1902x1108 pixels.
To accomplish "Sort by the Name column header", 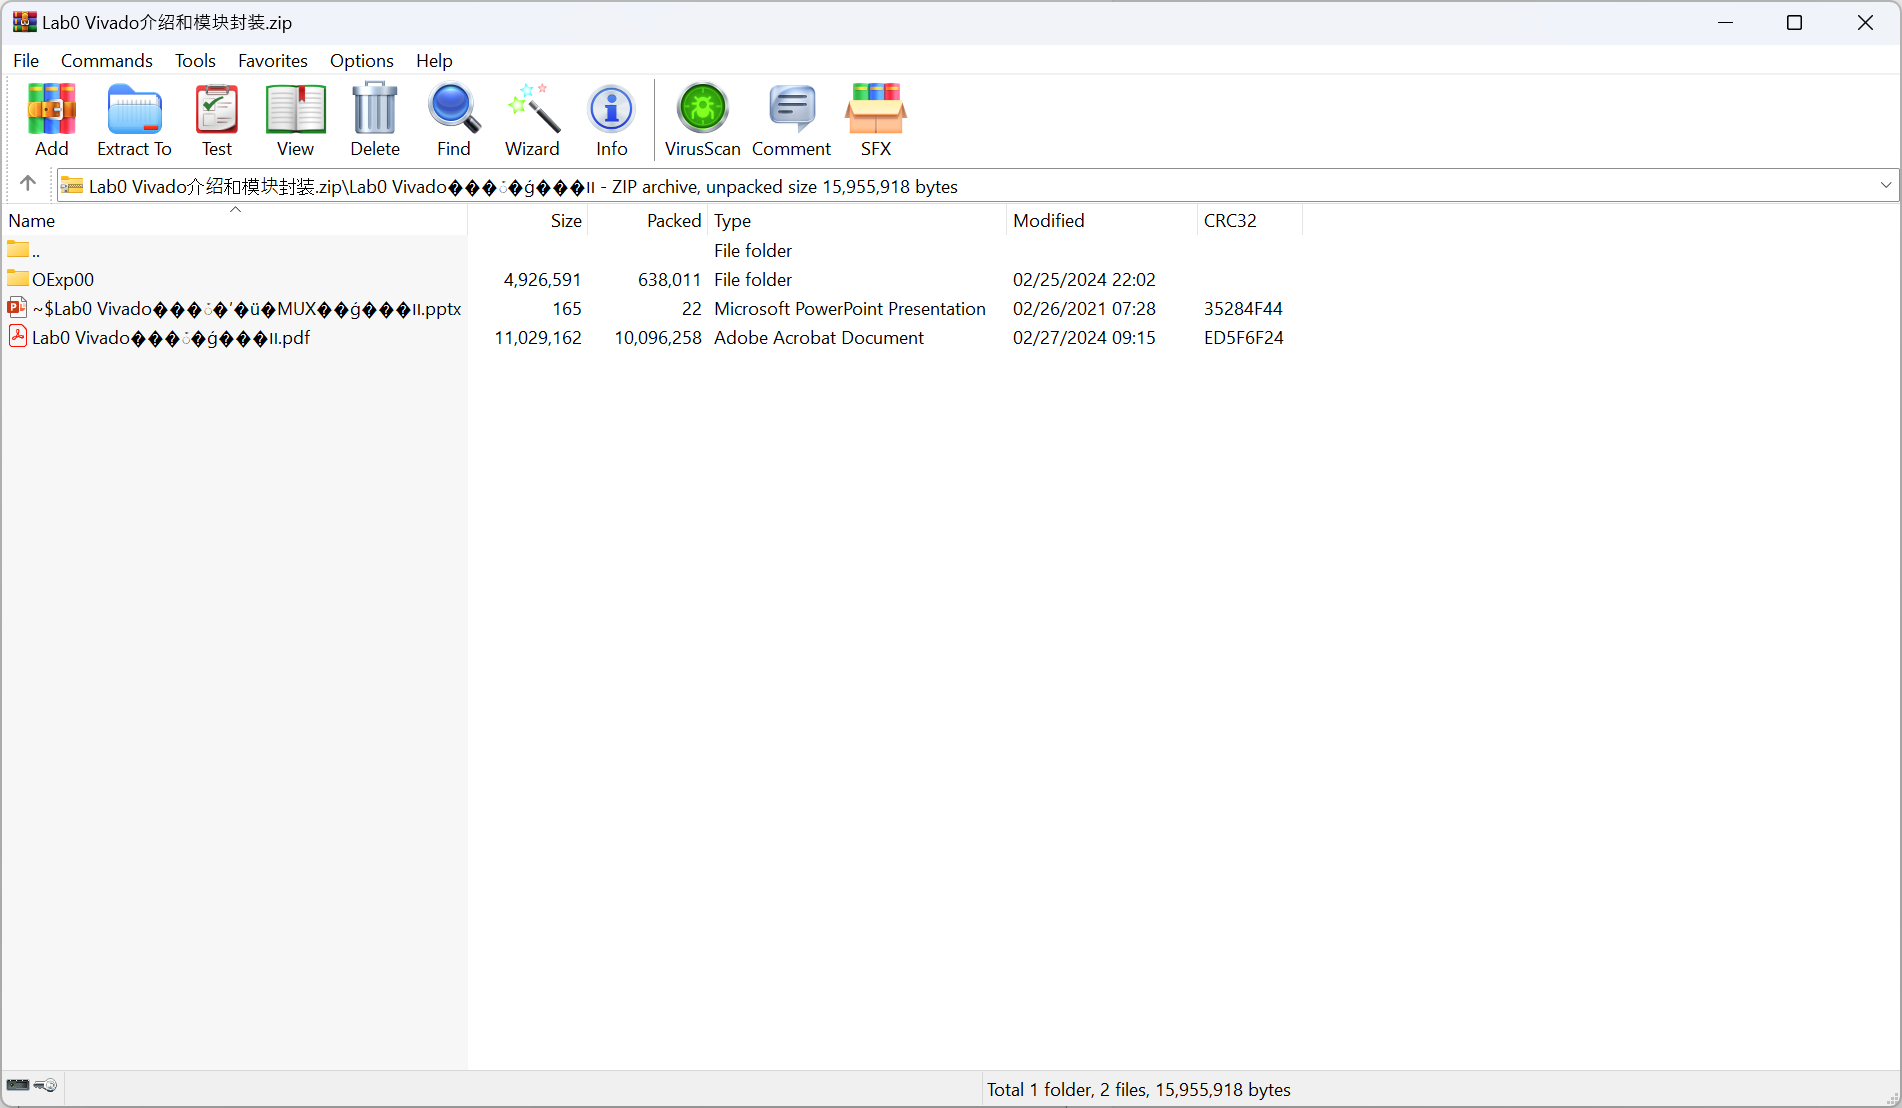I will [x=236, y=221].
